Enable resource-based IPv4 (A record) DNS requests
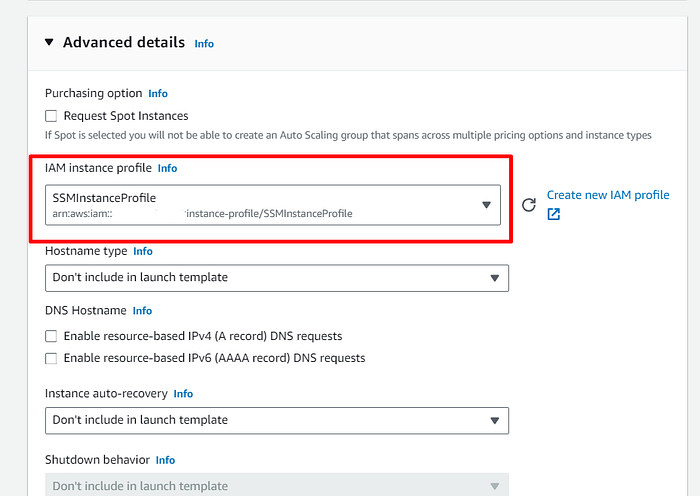The width and height of the screenshot is (700, 496). point(52,336)
